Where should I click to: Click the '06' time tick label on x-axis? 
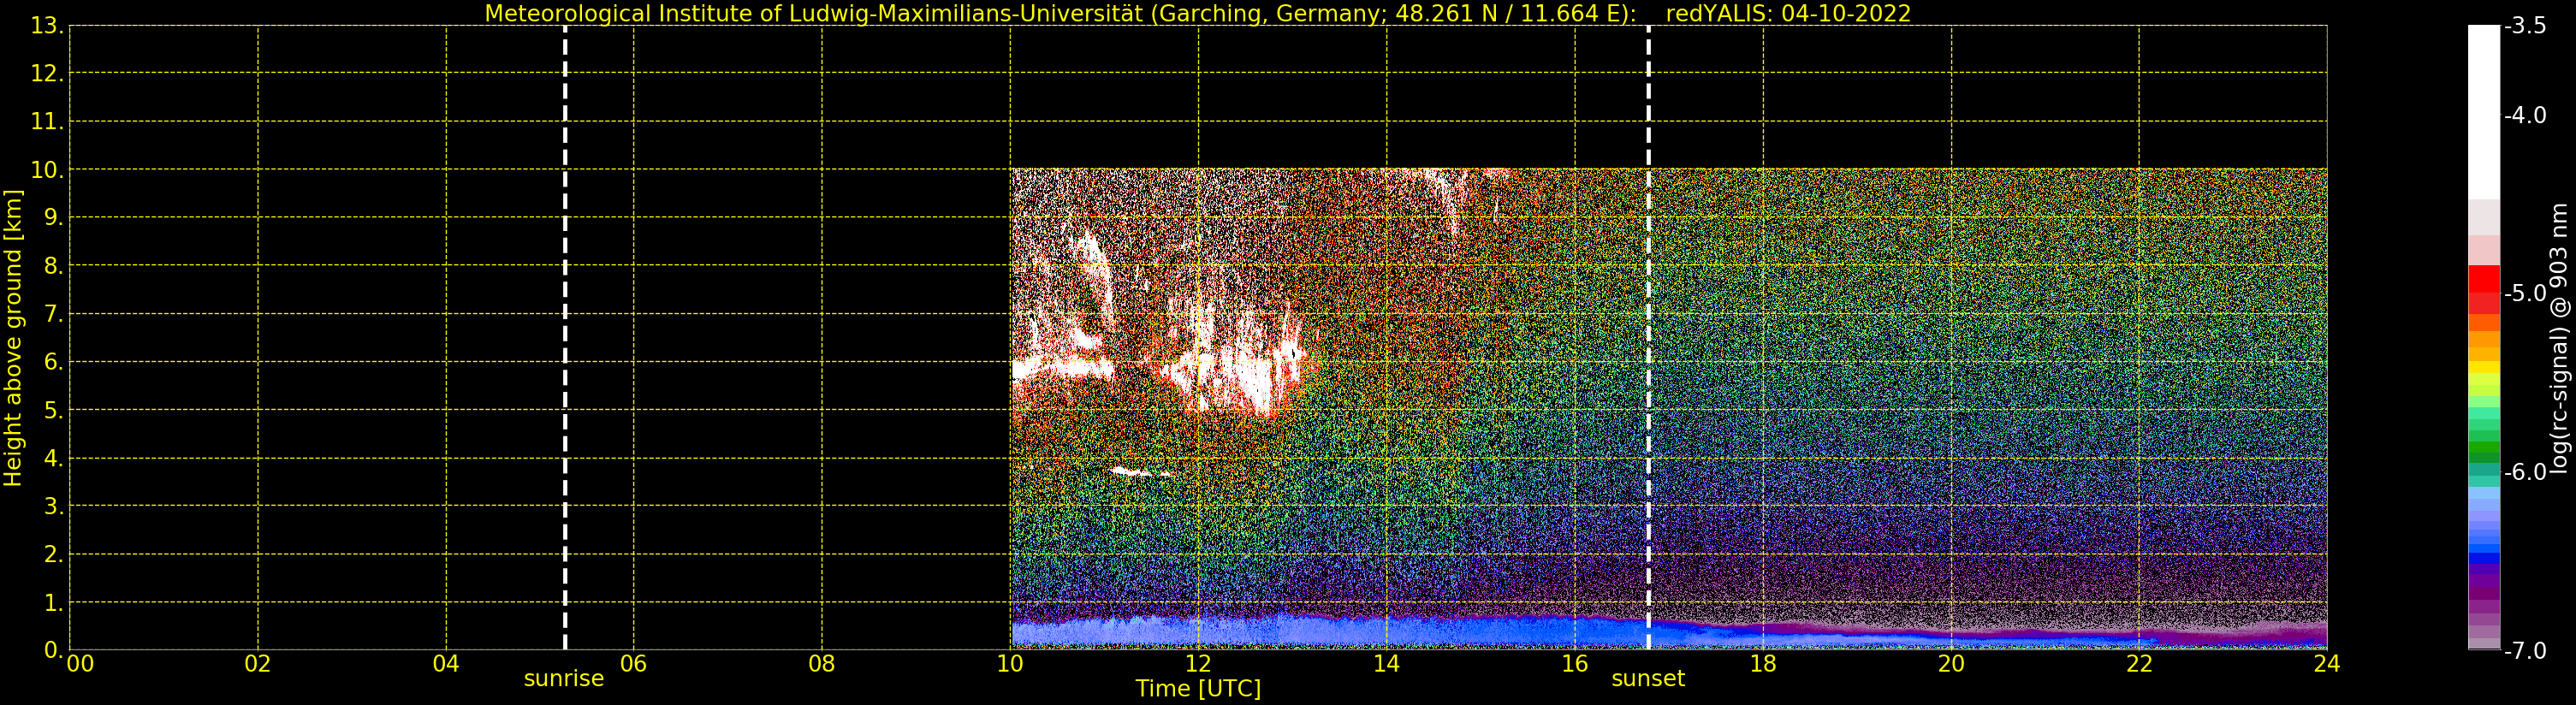634,664
